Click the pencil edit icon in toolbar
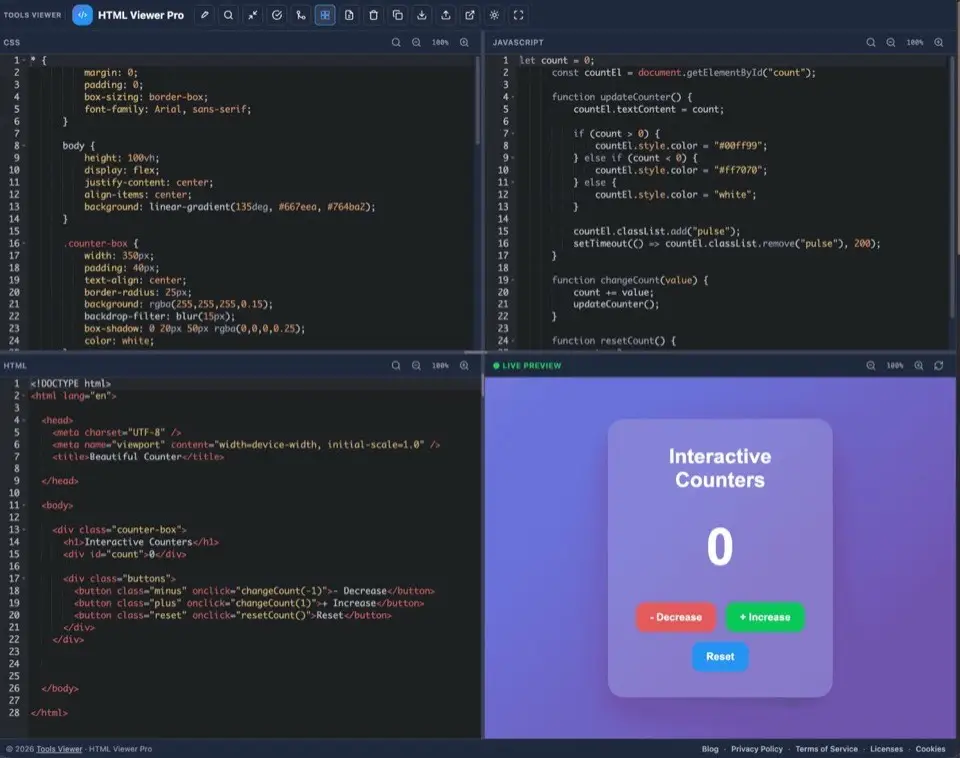Screen dimensions: 960x758 [x=204, y=15]
